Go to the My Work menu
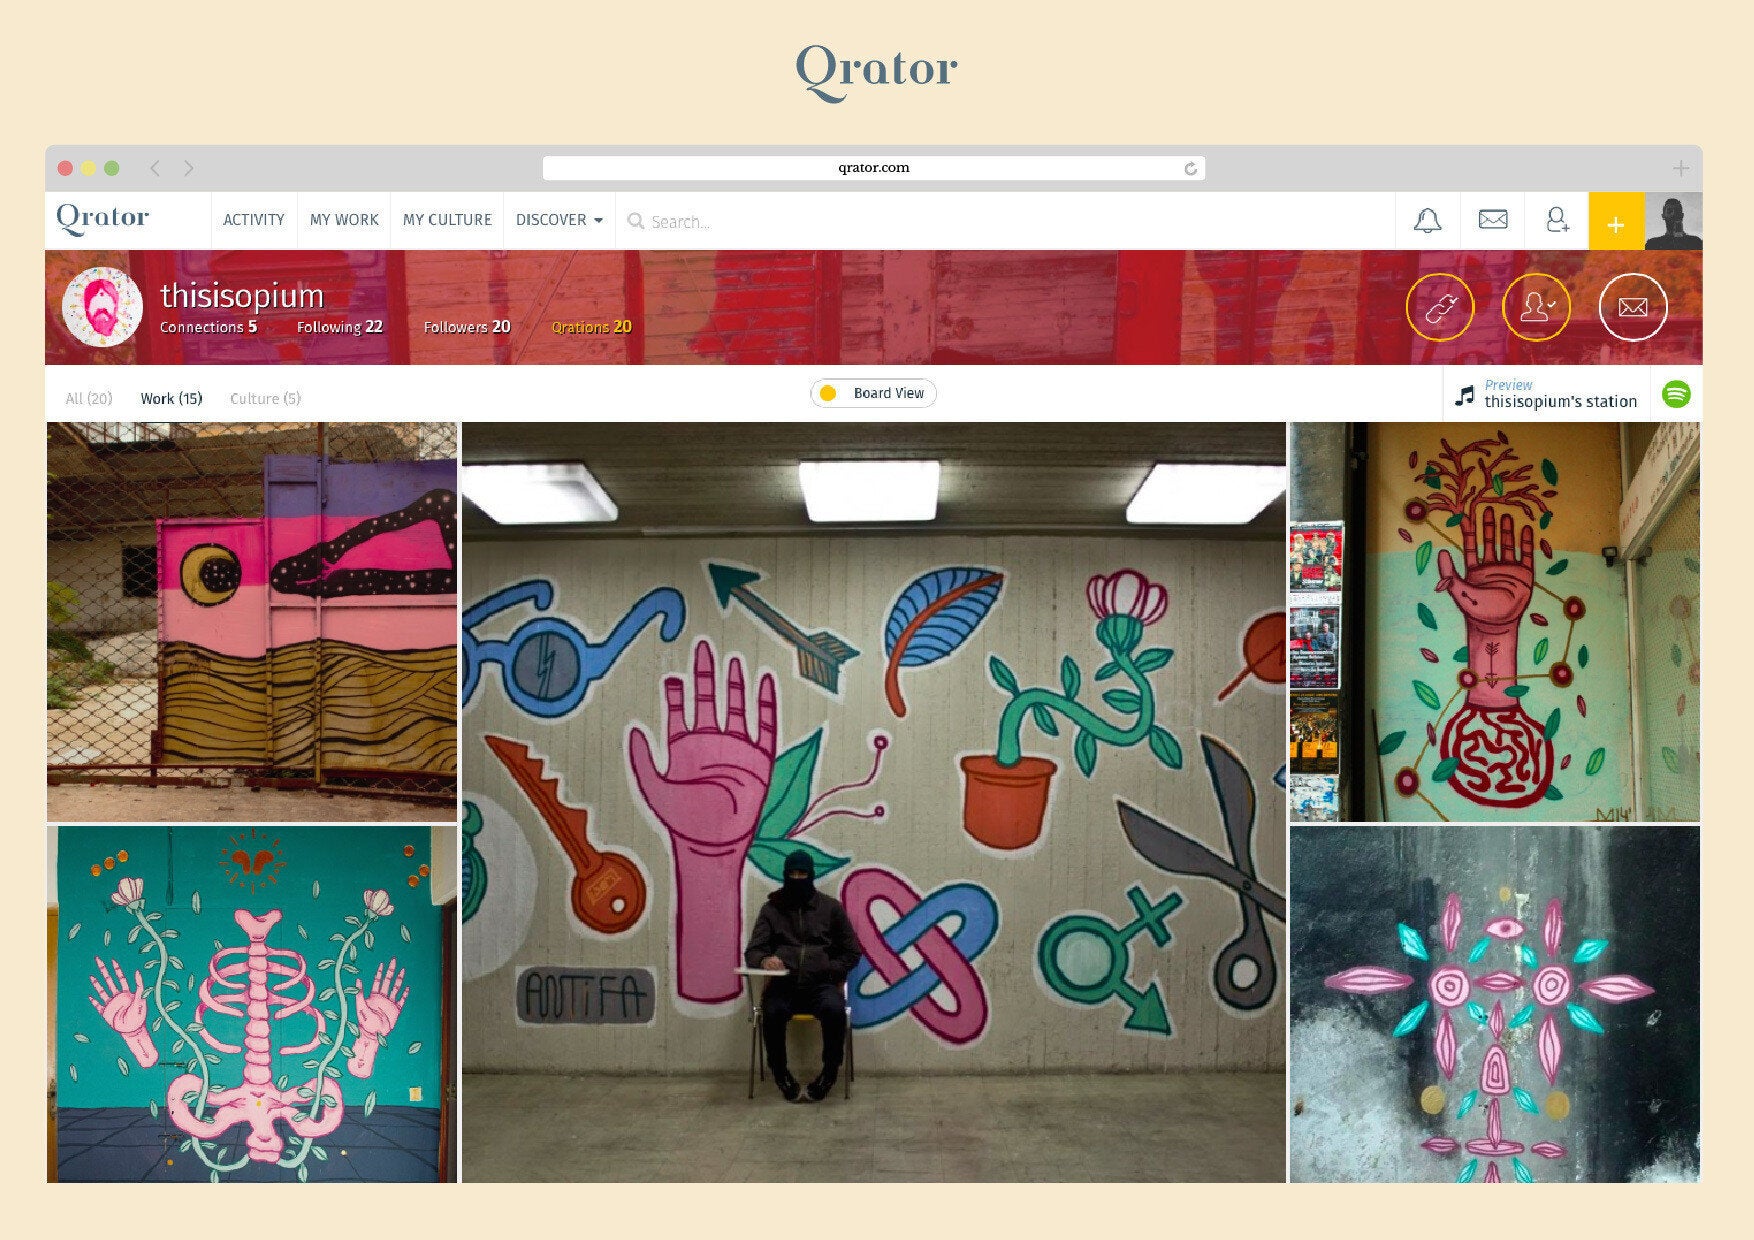Screen dimensions: 1754x1240 click(x=344, y=220)
